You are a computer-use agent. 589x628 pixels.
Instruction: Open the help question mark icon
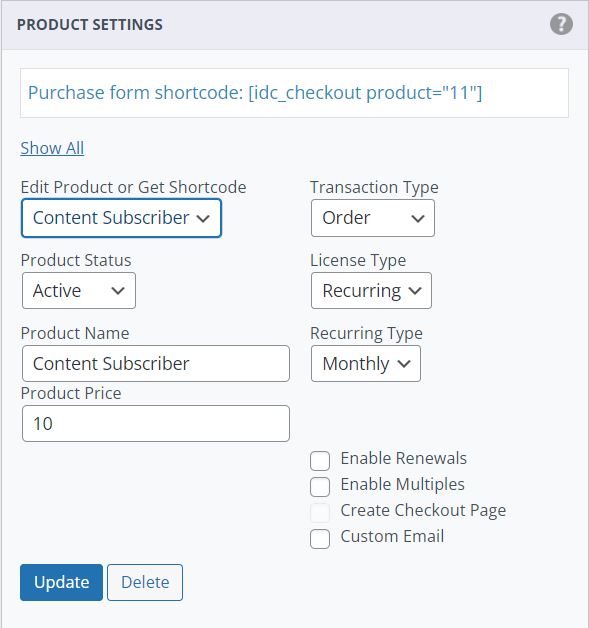click(x=561, y=24)
